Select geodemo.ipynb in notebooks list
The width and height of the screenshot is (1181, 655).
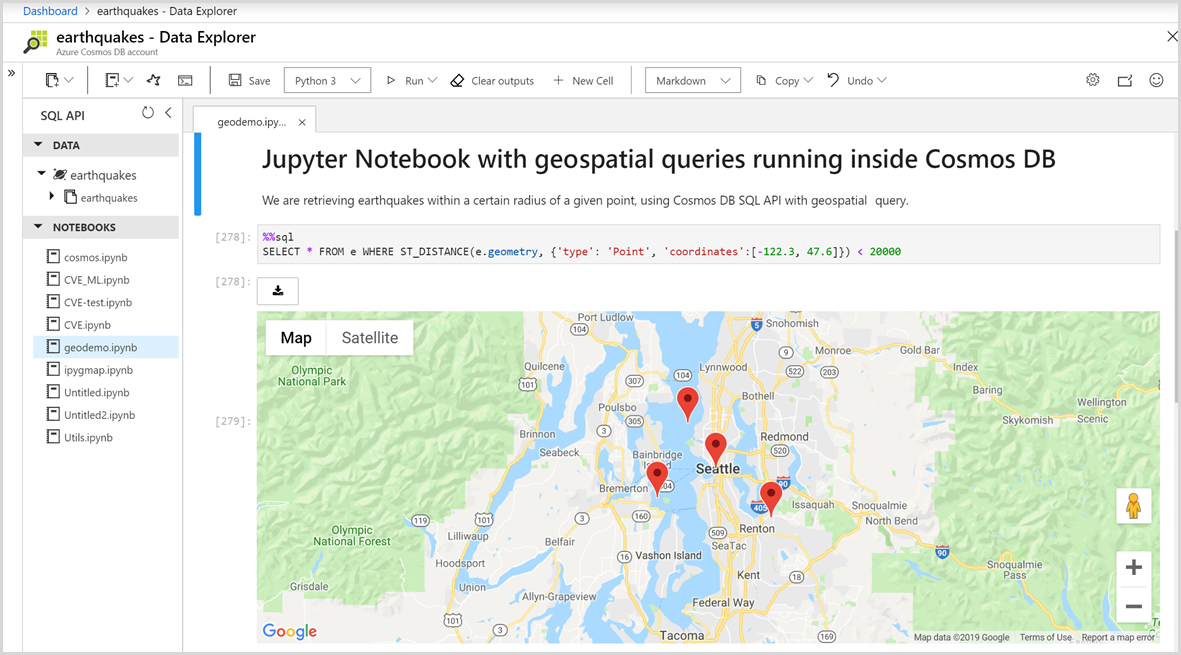click(x=106, y=347)
